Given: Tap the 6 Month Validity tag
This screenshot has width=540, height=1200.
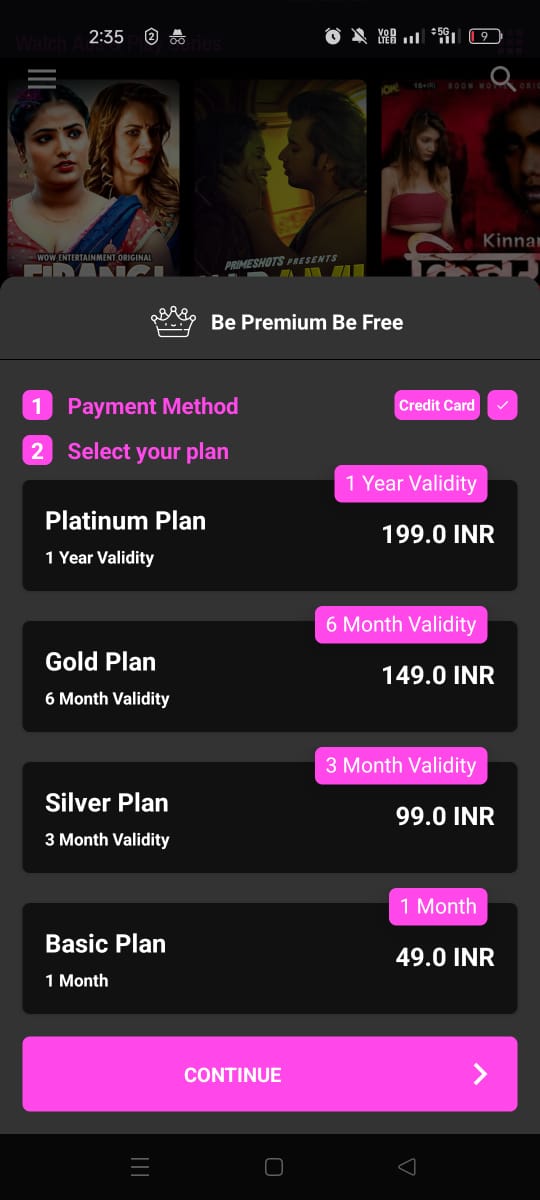Looking at the screenshot, I should [401, 624].
